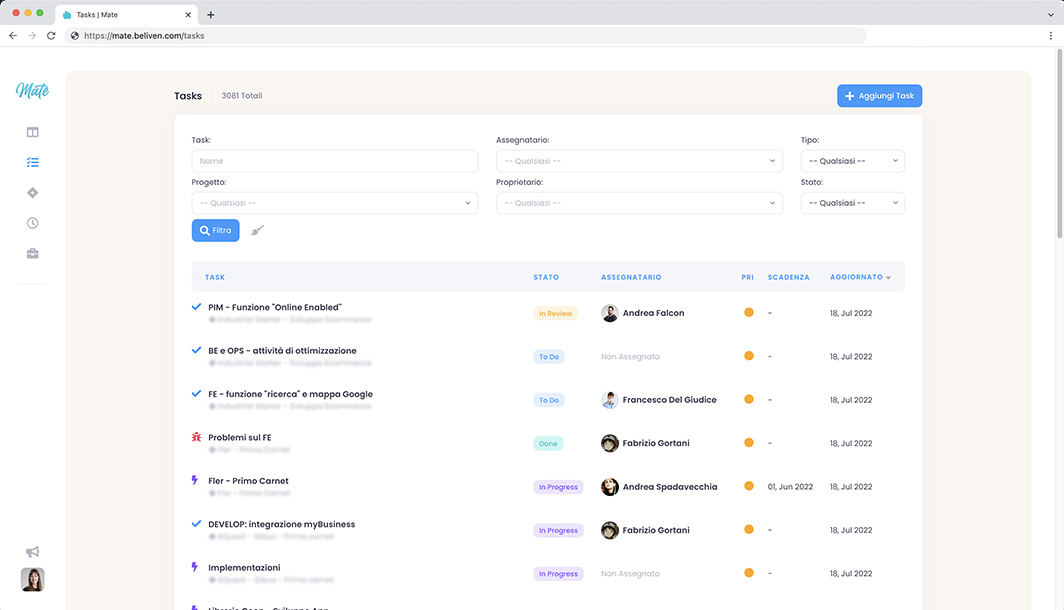The height and width of the screenshot is (610, 1064).
Task: Sort by the Assegnatario column header
Action: (x=631, y=277)
